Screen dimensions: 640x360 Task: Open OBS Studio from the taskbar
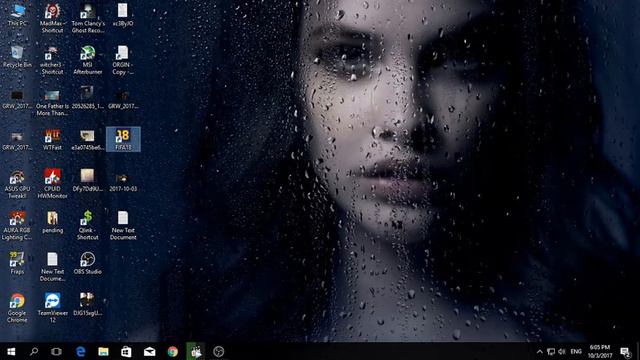click(218, 351)
